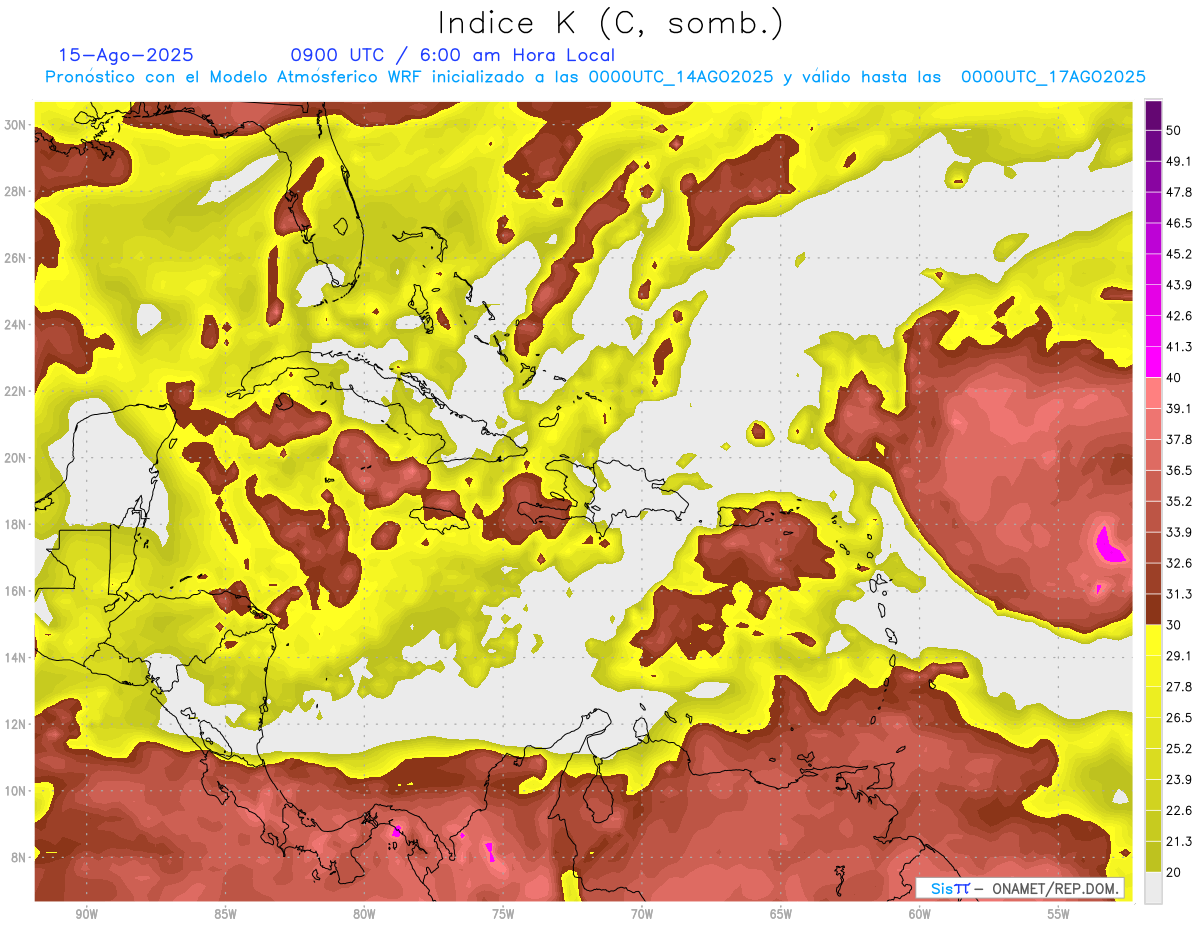Click the "26.5" colorbar value
1200x927 pixels.
[x=1178, y=717]
